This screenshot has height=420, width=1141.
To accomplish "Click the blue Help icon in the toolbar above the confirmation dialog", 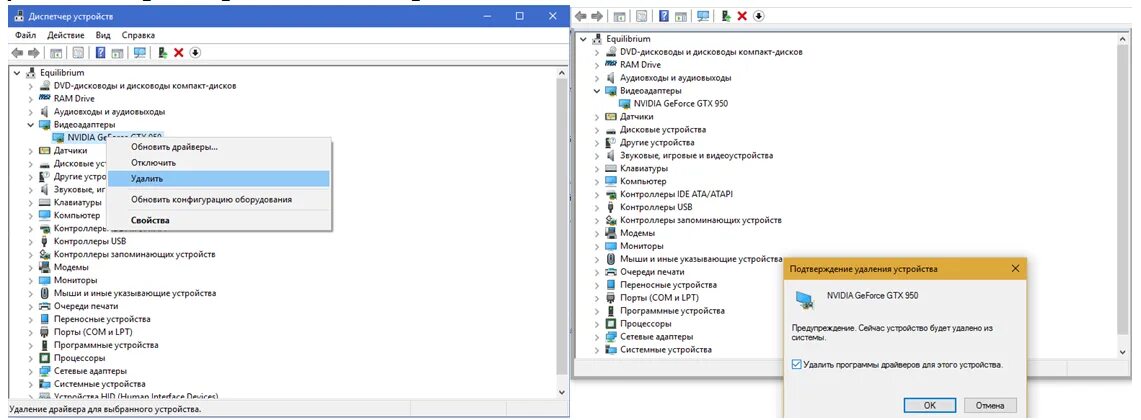I will coord(664,16).
